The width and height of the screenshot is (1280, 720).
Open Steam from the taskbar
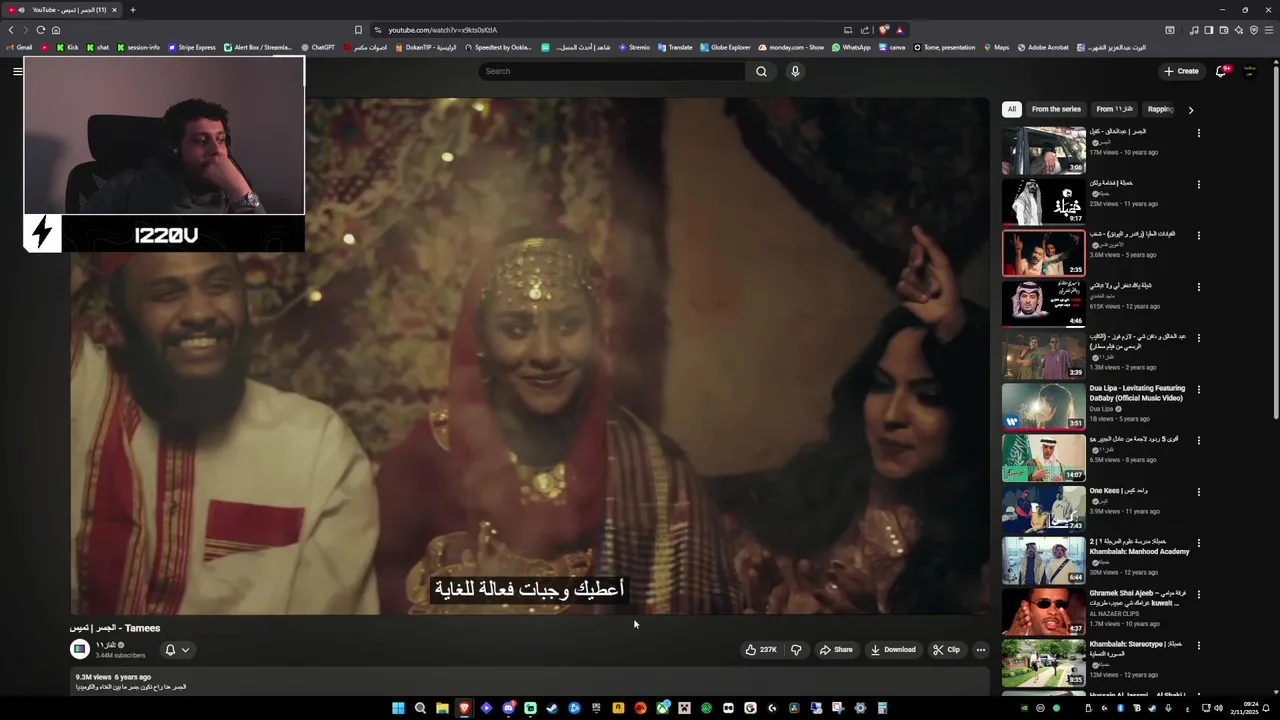click(552, 708)
